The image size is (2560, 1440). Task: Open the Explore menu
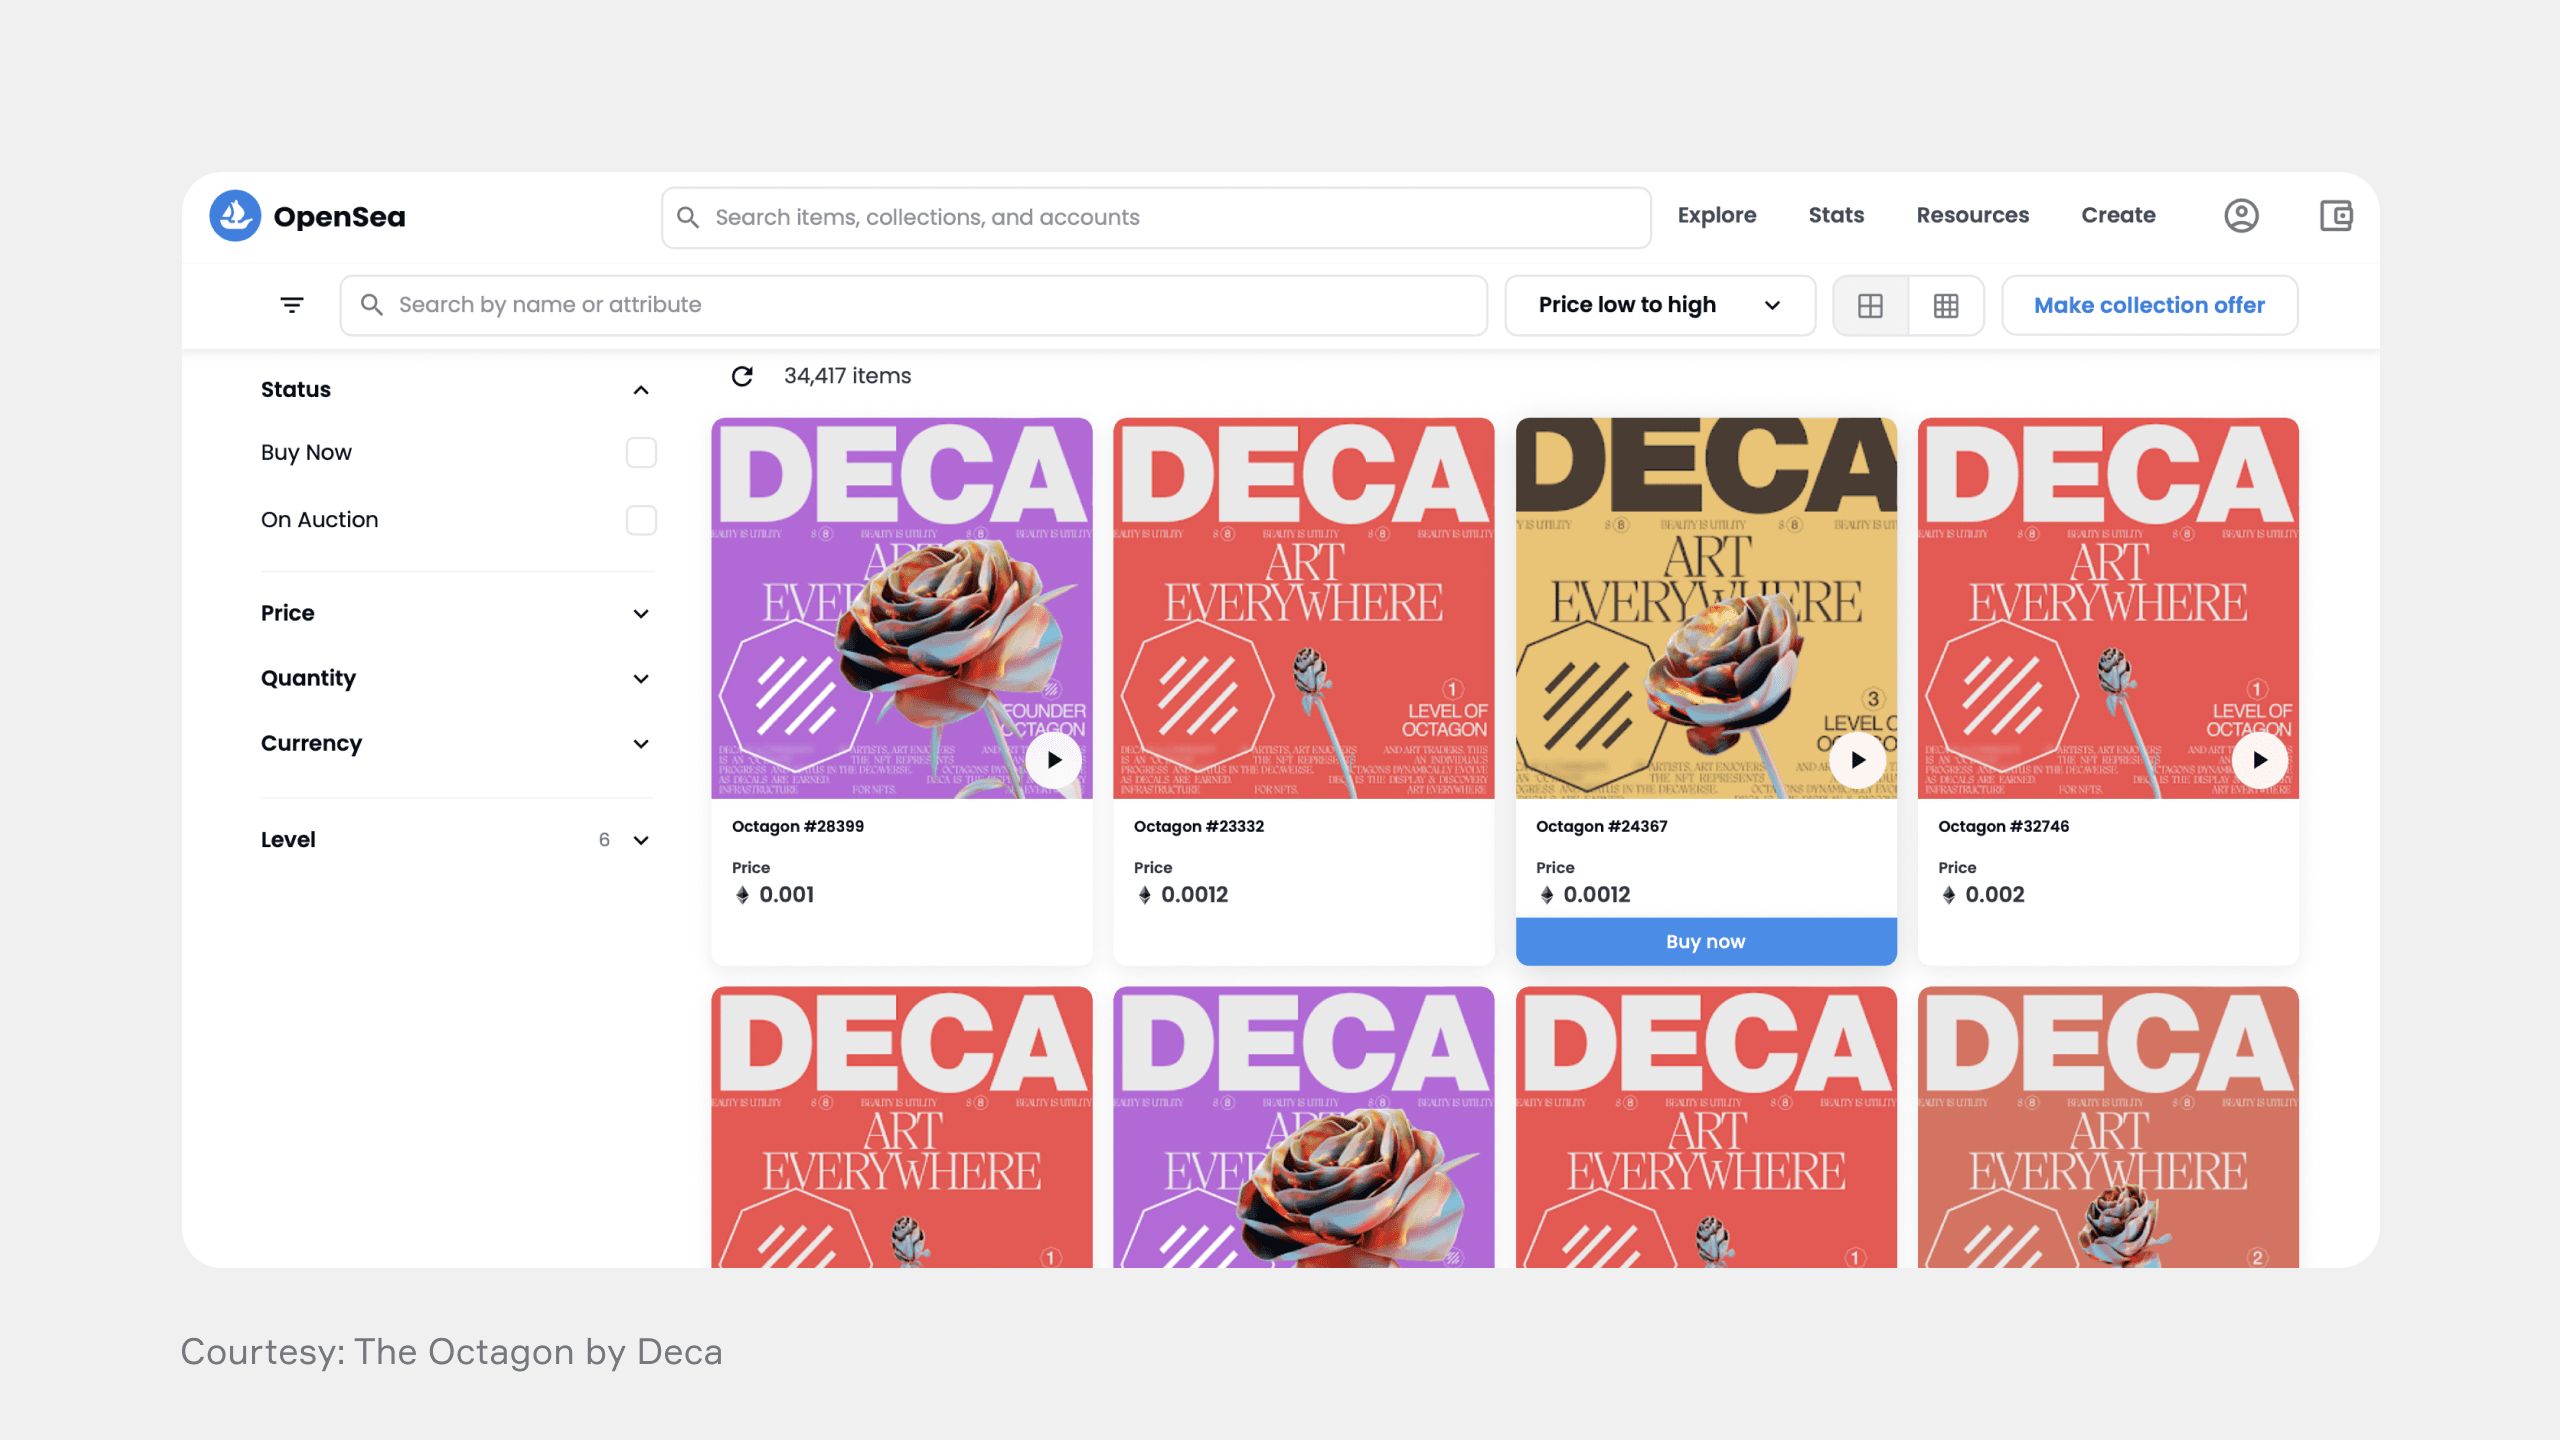(1716, 216)
